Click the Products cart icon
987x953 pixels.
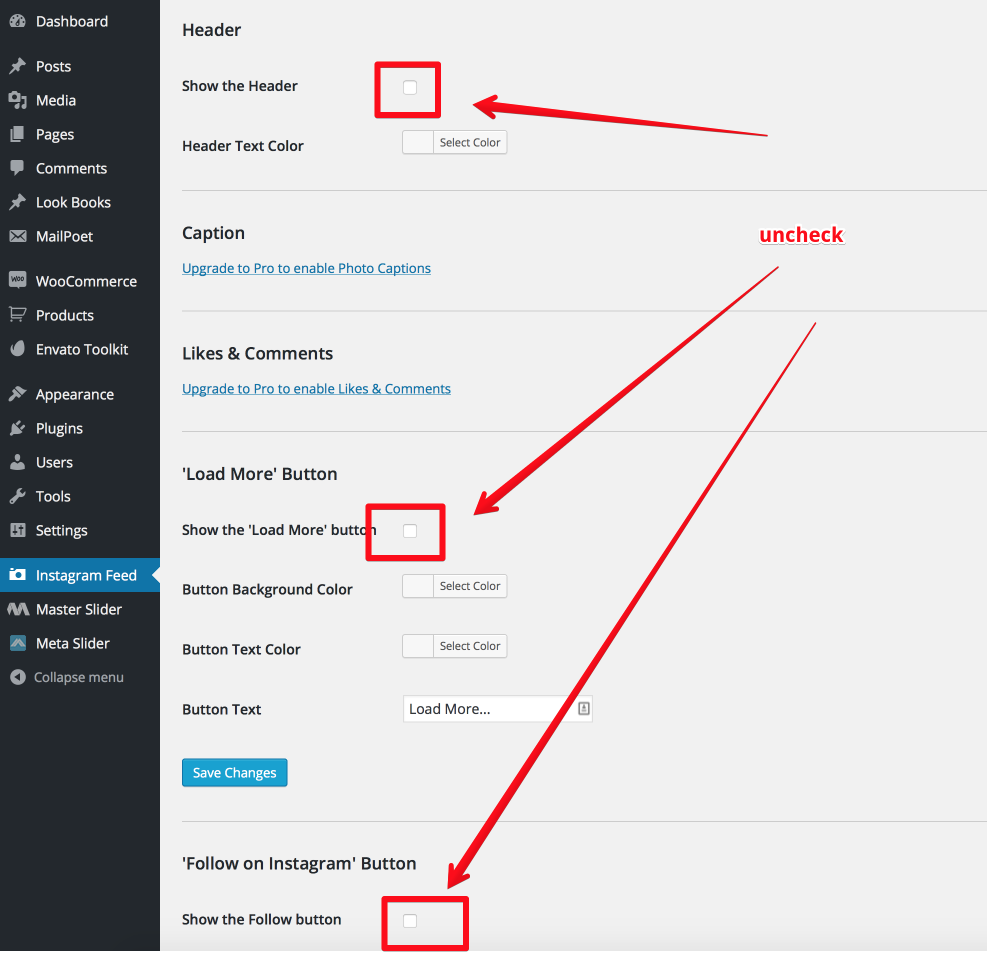pyautogui.click(x=18, y=315)
